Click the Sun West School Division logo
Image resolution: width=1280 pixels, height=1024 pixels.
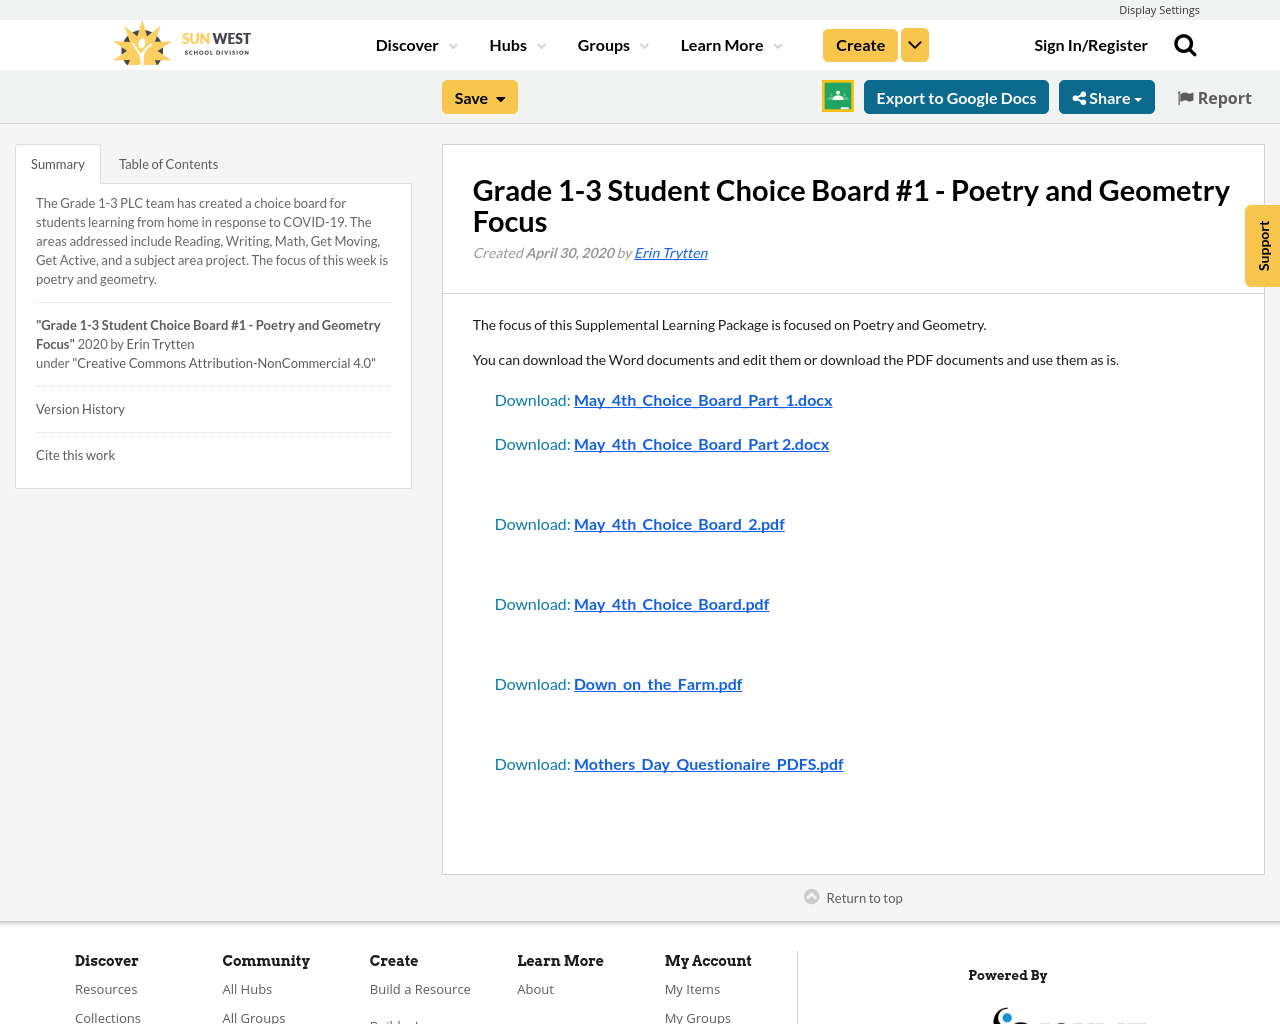coord(180,42)
